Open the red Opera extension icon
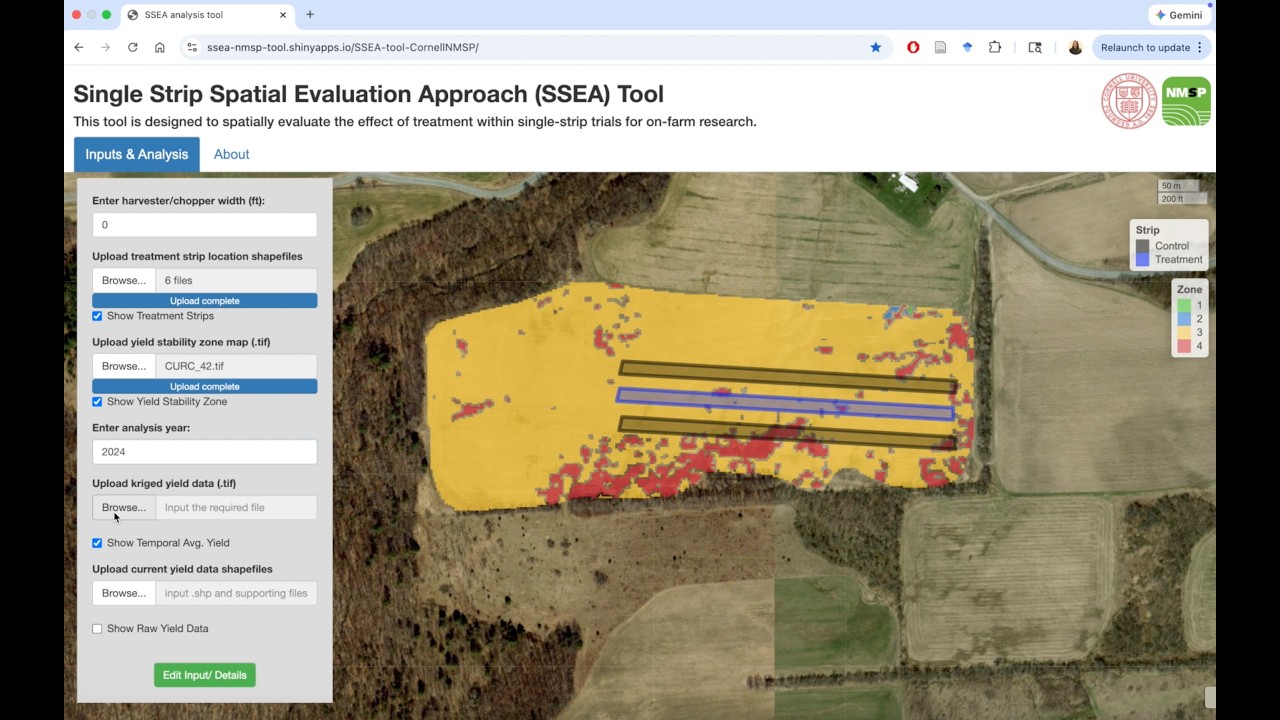This screenshot has width=1280, height=720. (x=913, y=47)
